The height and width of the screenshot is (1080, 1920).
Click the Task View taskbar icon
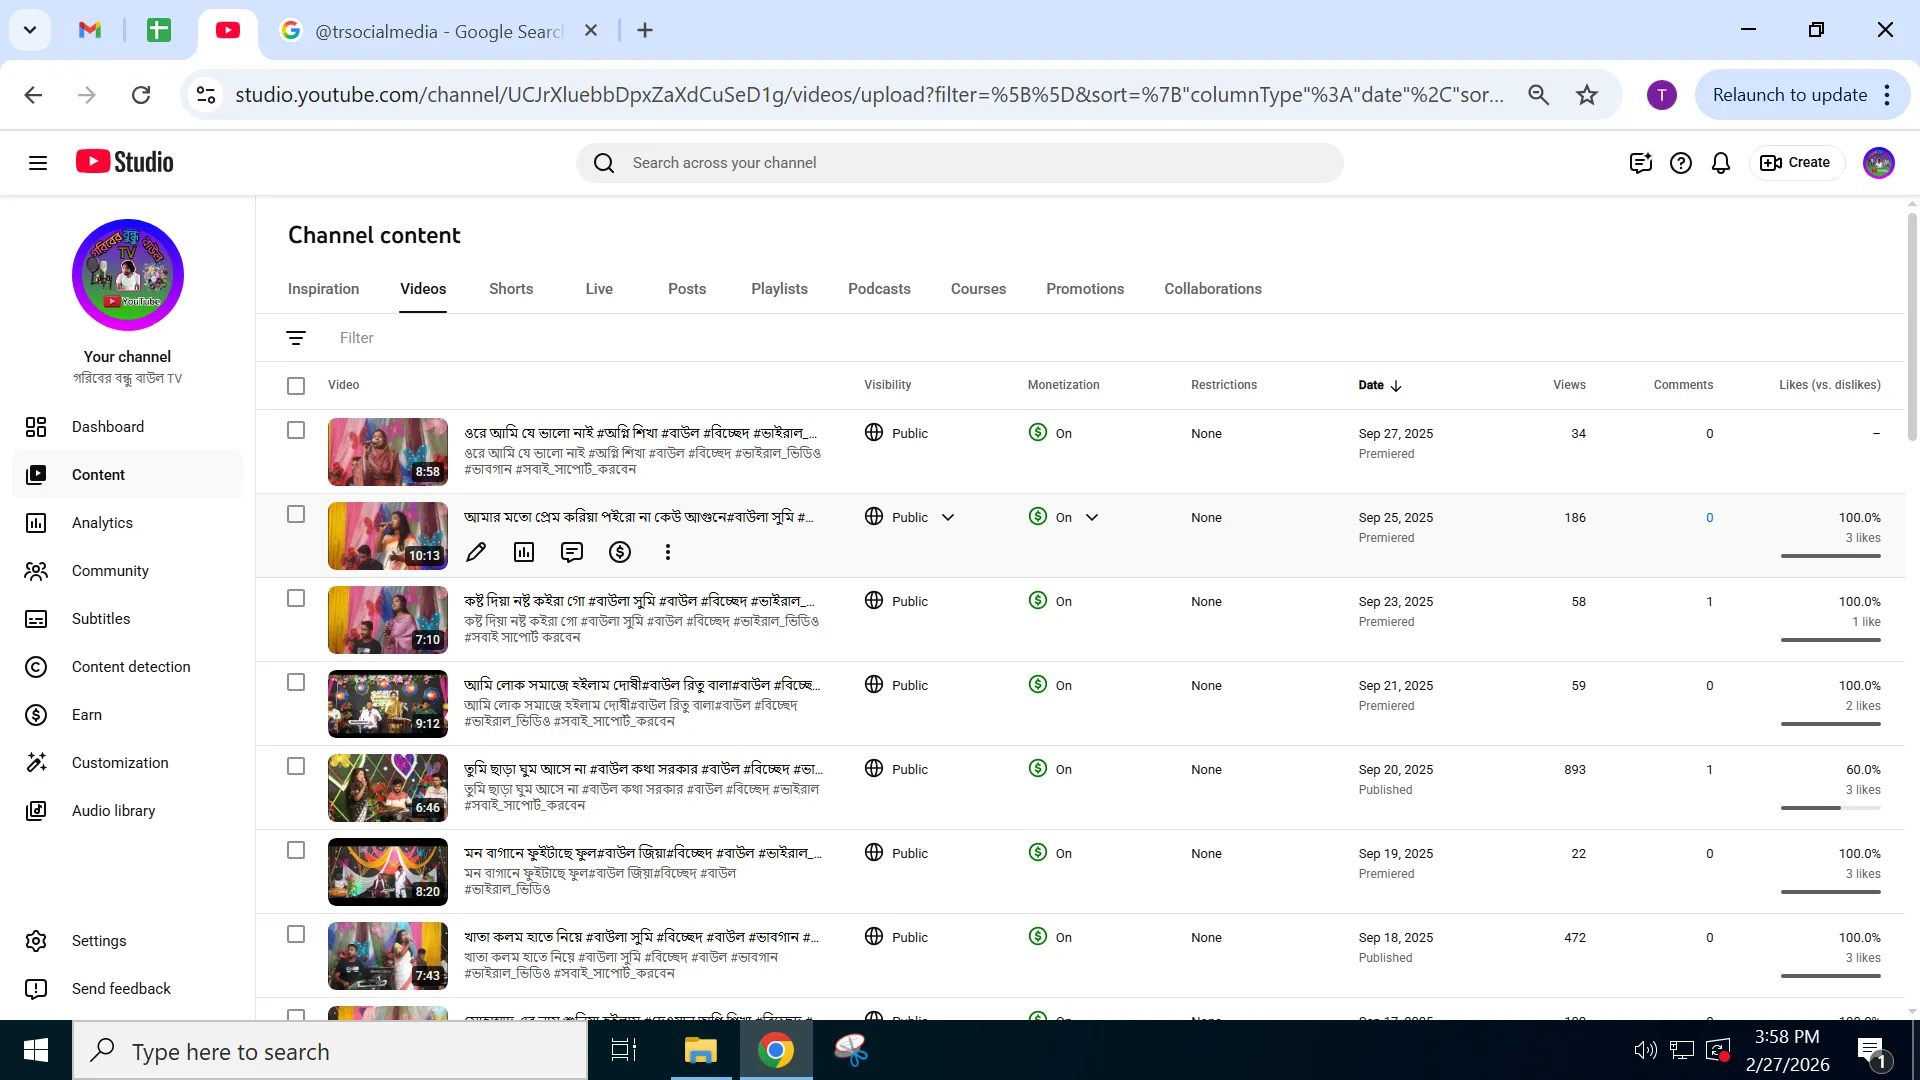[624, 1050]
